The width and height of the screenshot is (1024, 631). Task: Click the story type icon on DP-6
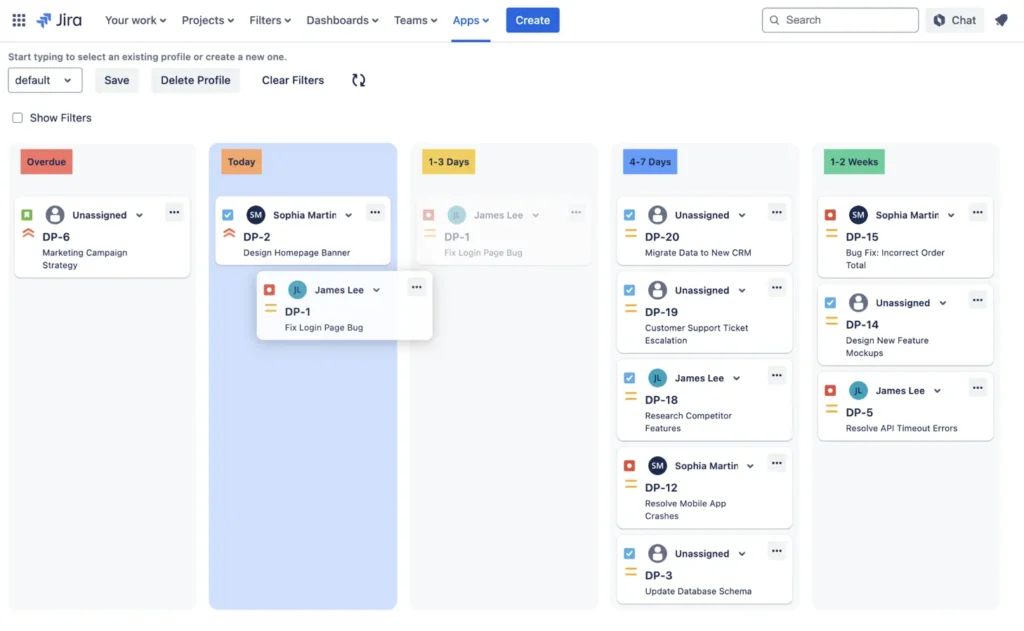click(27, 215)
